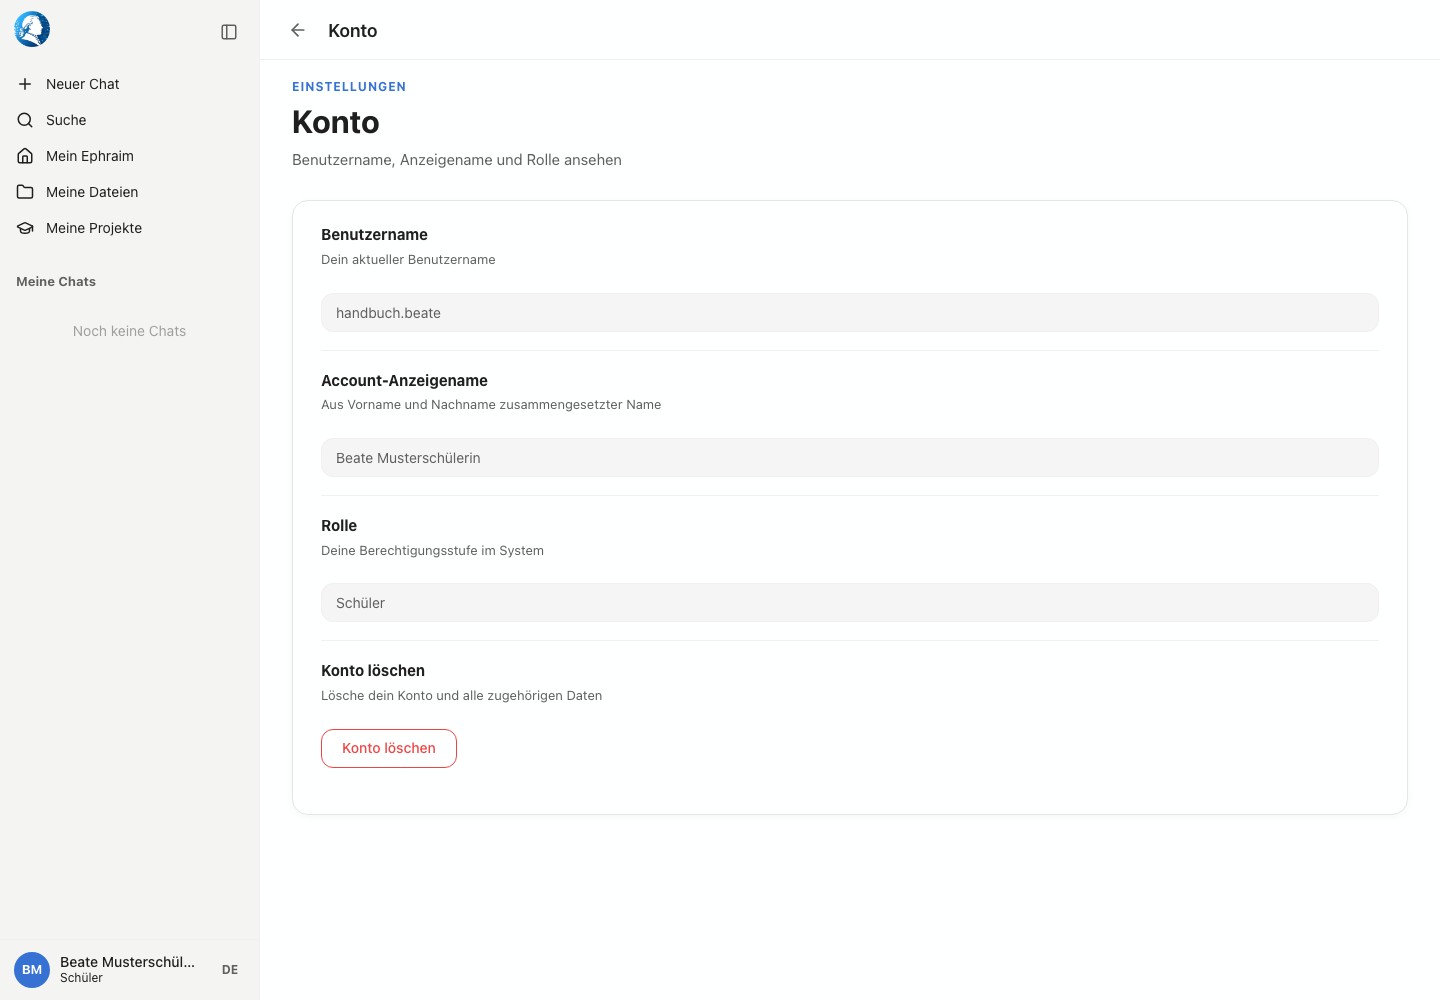Click the home icon for Mein Ephraim
The image size is (1440, 1000).
25,156
